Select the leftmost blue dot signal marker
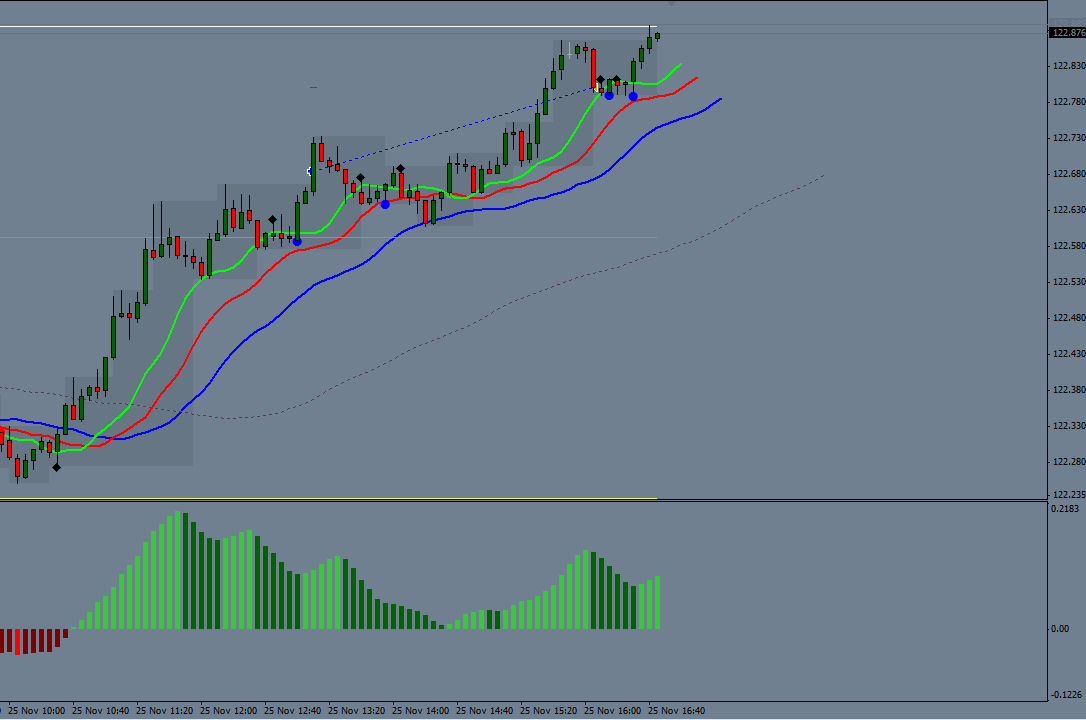The height and width of the screenshot is (720, 1086). pos(297,242)
